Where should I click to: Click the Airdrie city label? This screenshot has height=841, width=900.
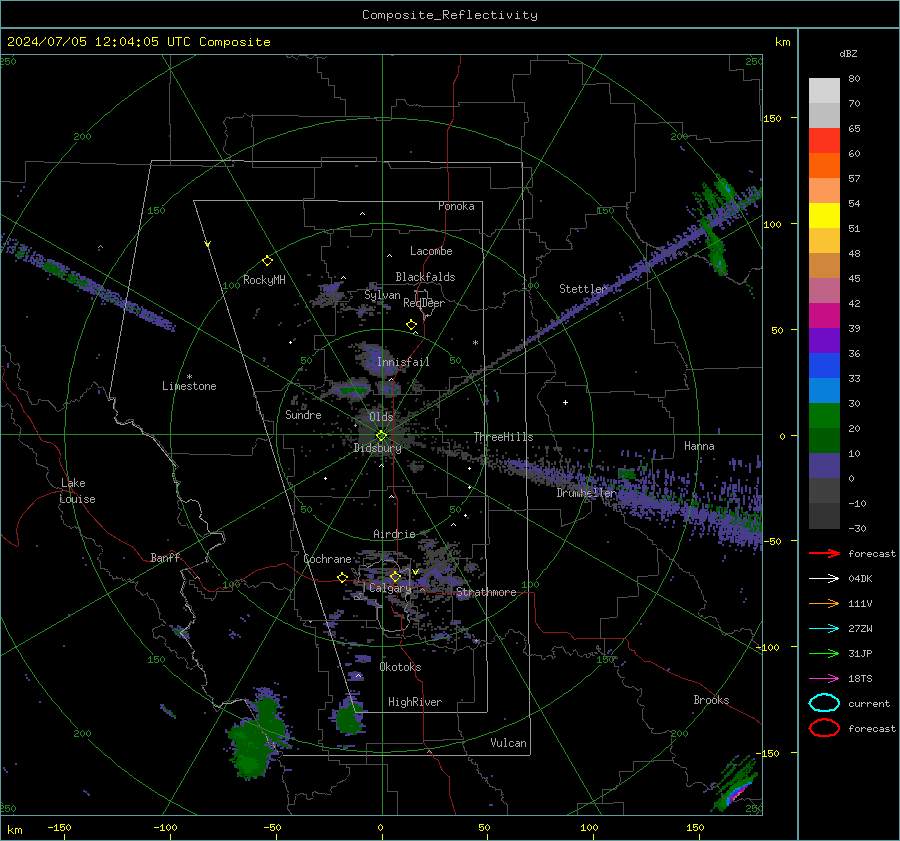(x=394, y=534)
